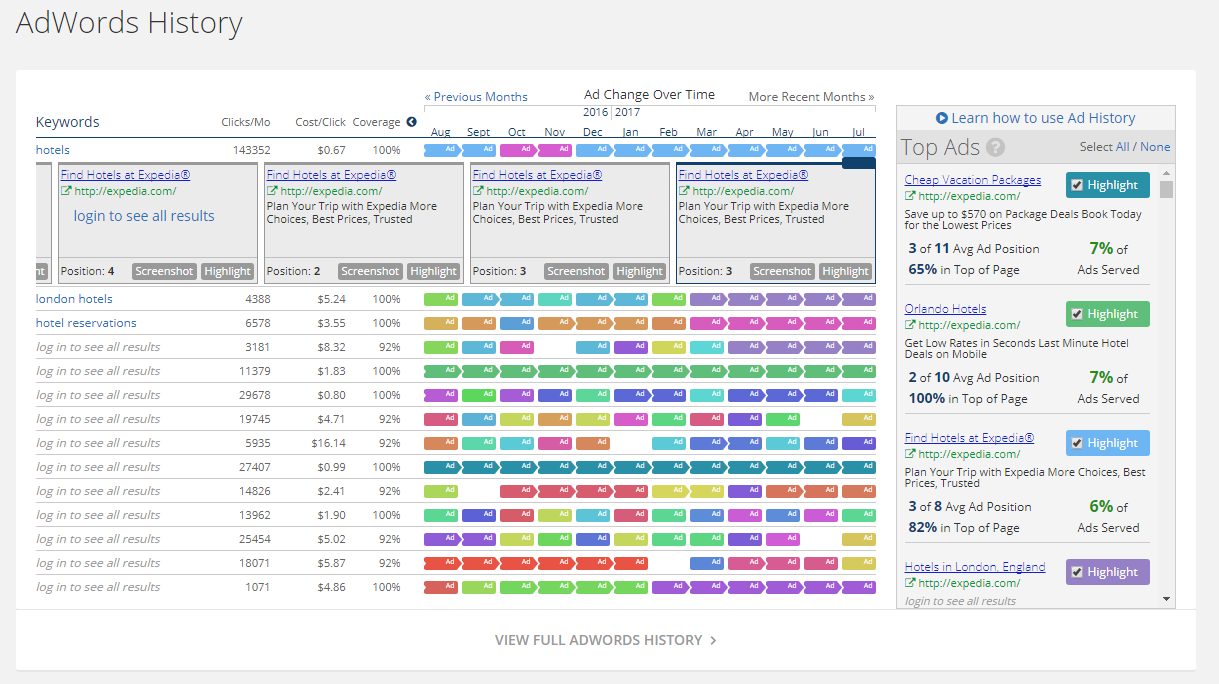Click the Position: 2 label in the ad card
This screenshot has width=1219, height=684.
coord(294,271)
